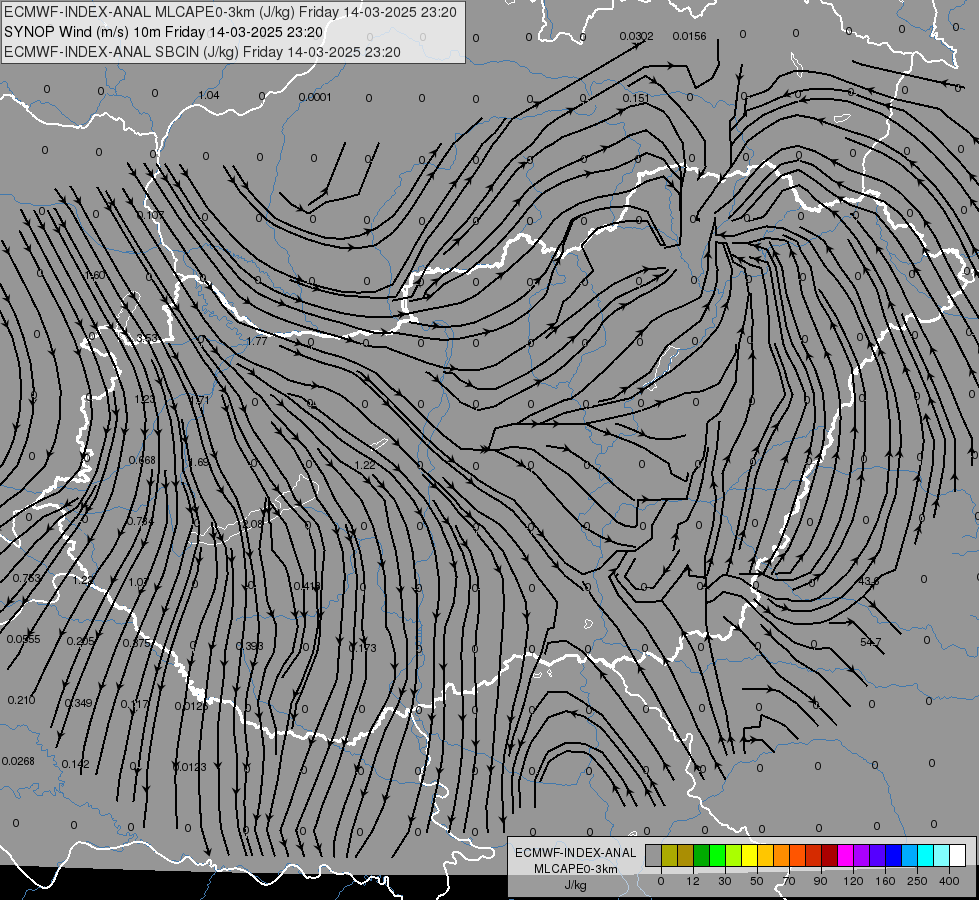Click the map value '0.734'
The image size is (979, 900).
[x=140, y=521]
